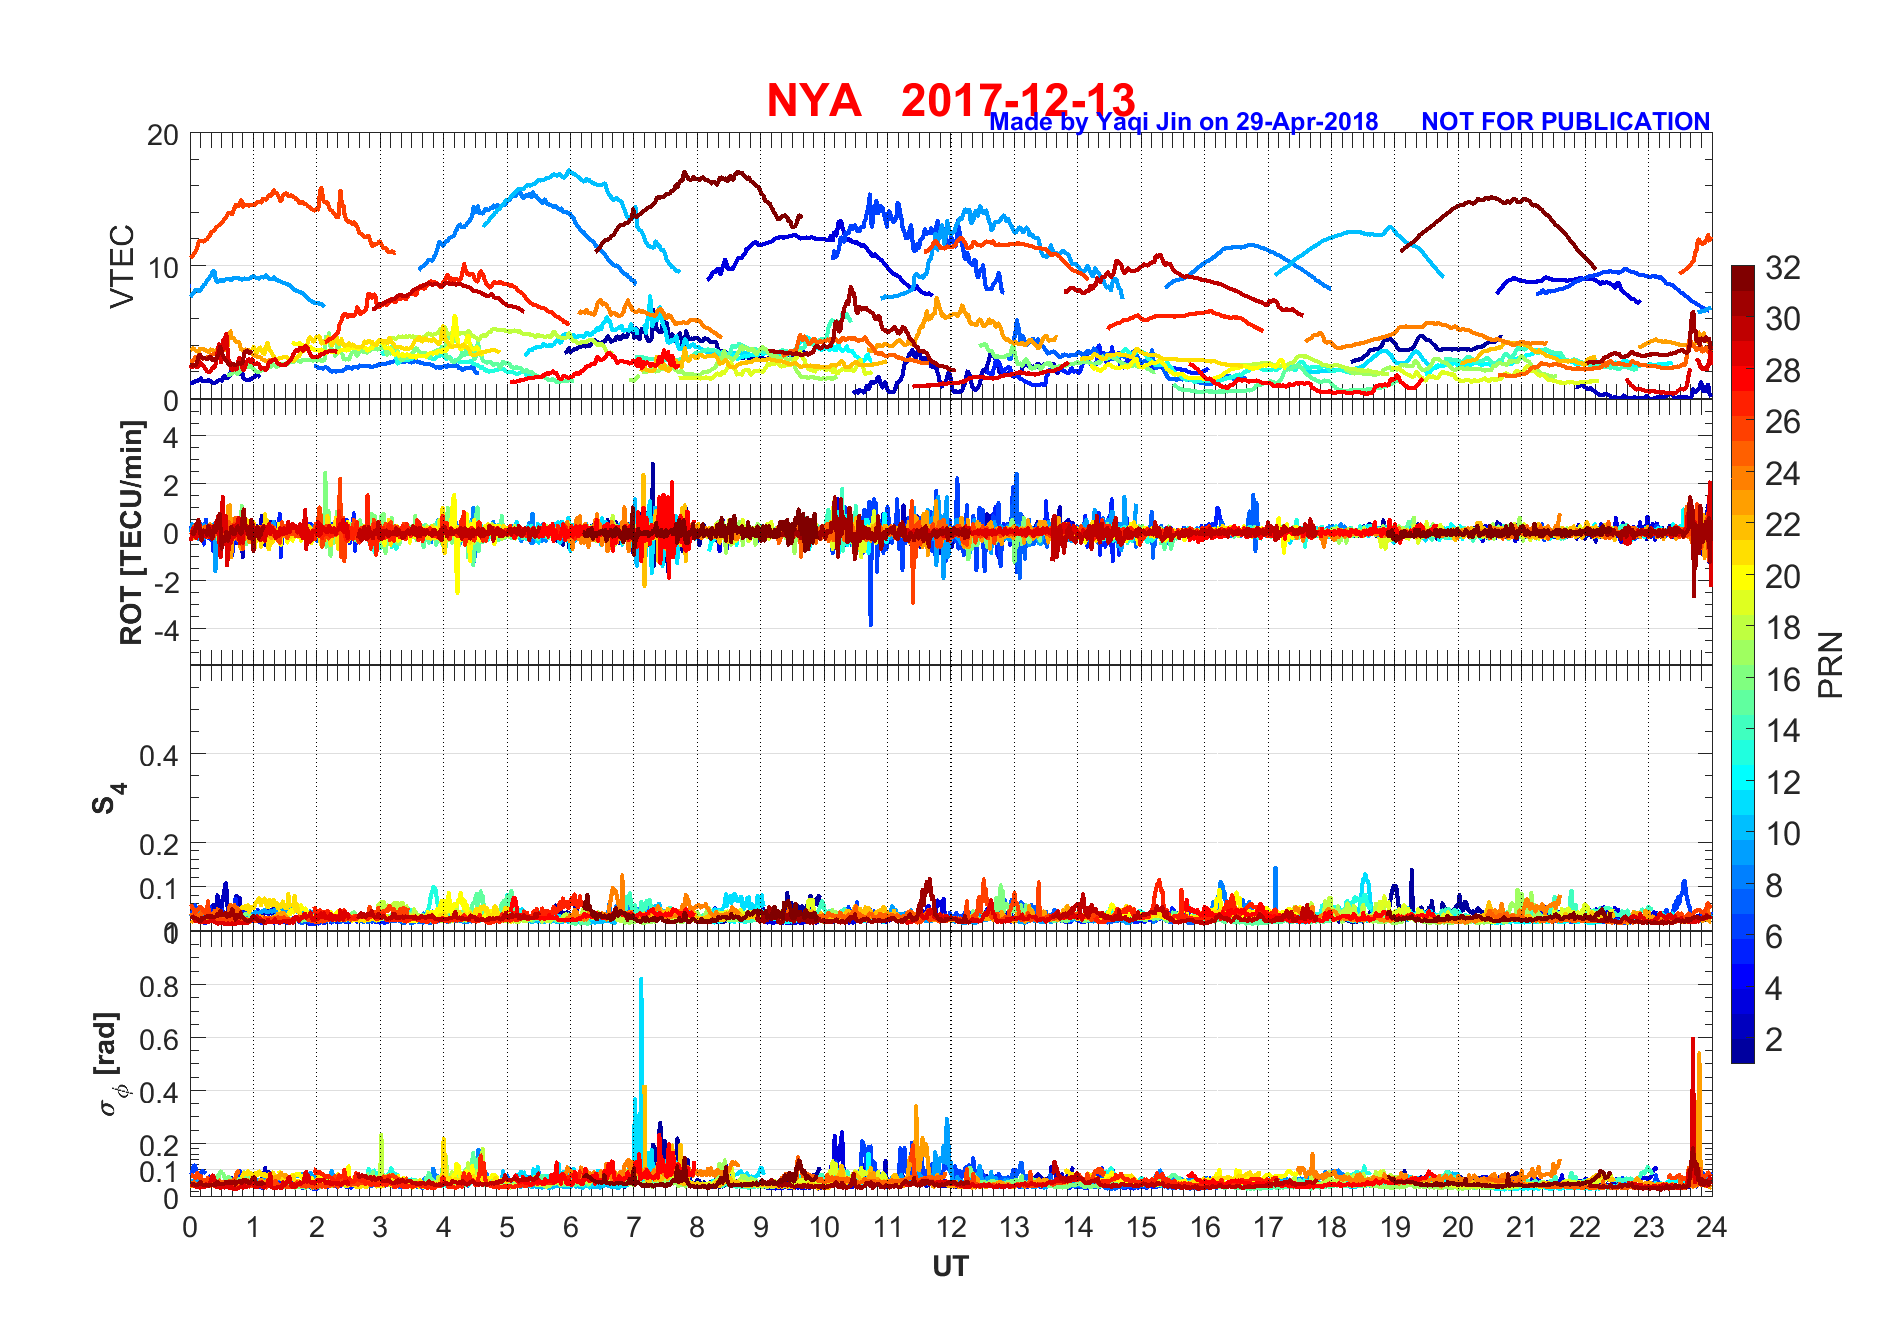Click colorbar tick label "24"
The image size is (1902, 1330).
1782,473
